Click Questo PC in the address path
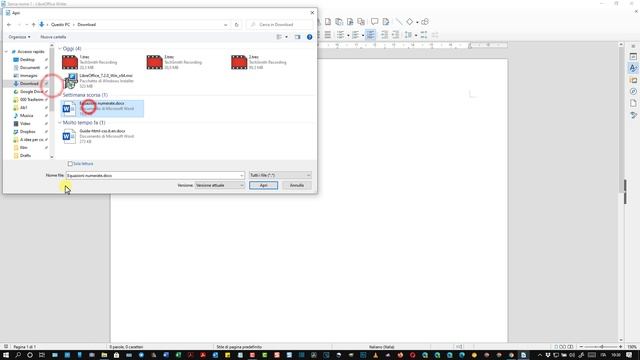 tap(60, 24)
